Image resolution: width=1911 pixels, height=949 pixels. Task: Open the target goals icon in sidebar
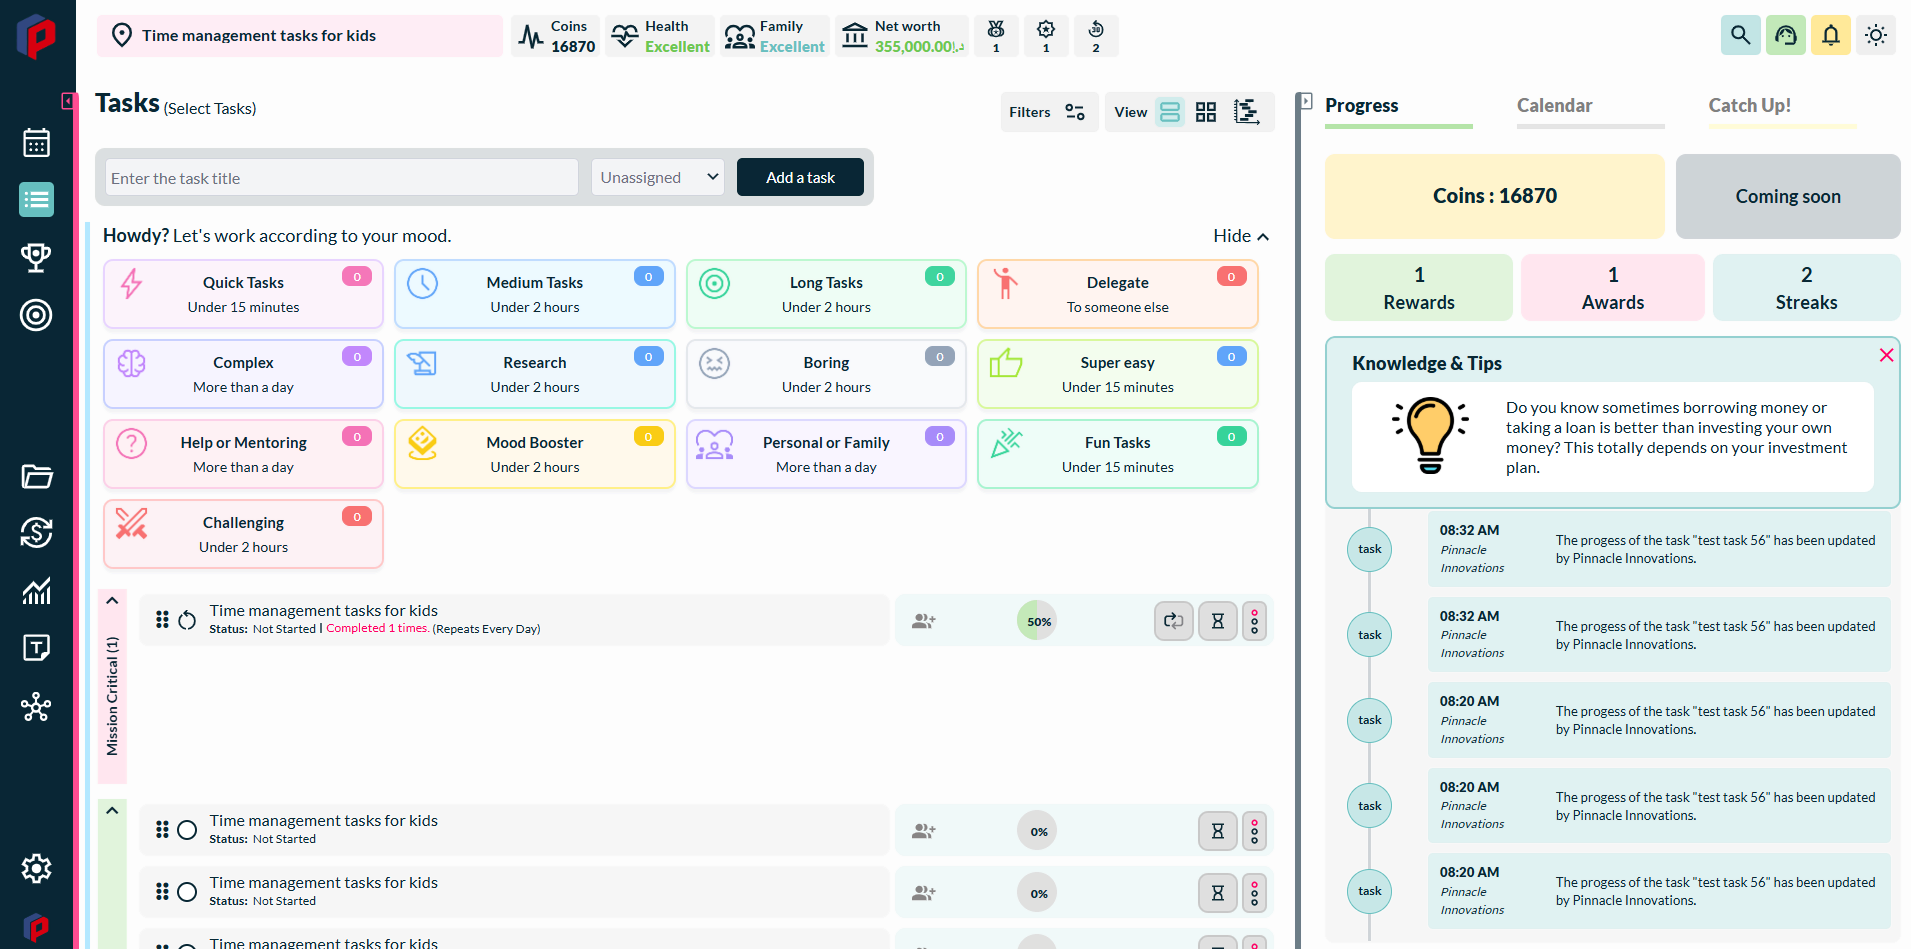tap(37, 315)
